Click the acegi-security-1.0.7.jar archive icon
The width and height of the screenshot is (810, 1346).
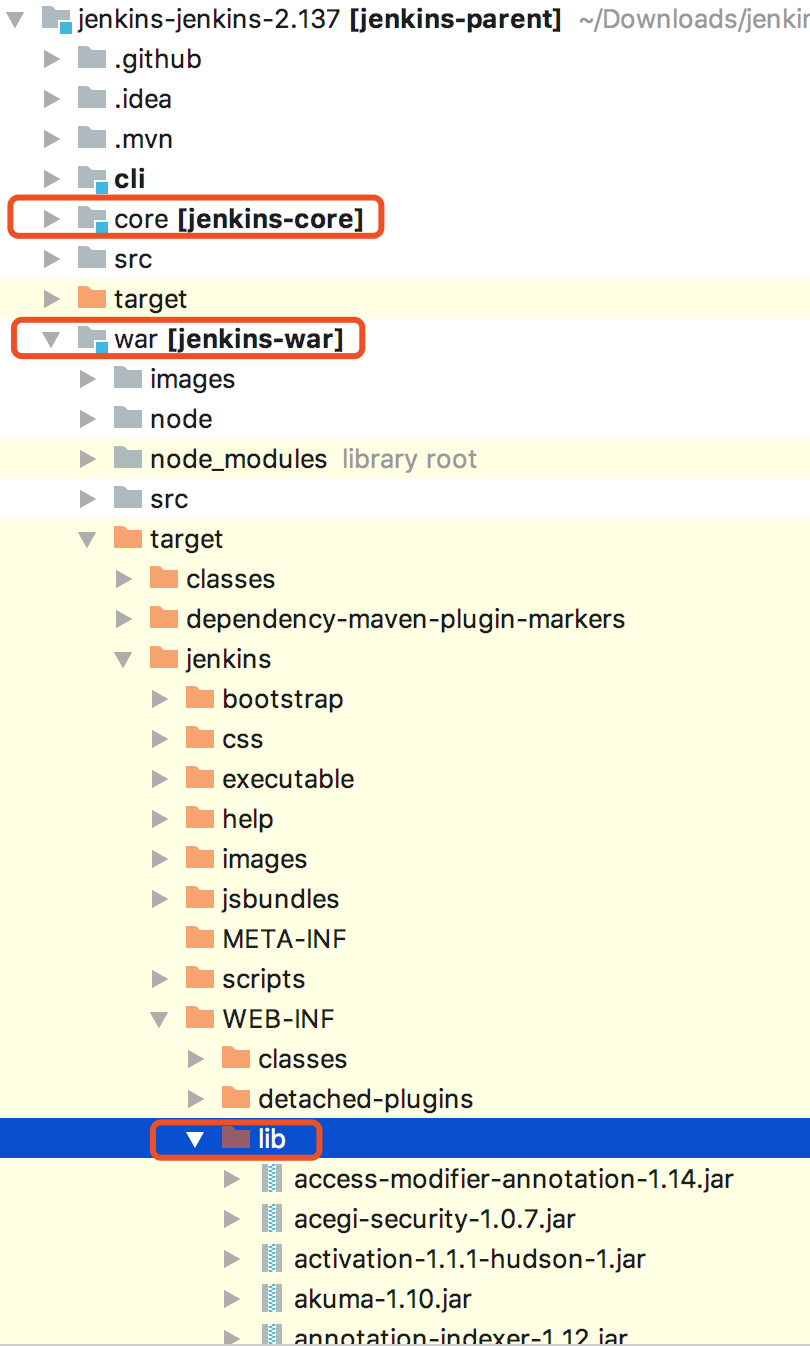[271, 1219]
